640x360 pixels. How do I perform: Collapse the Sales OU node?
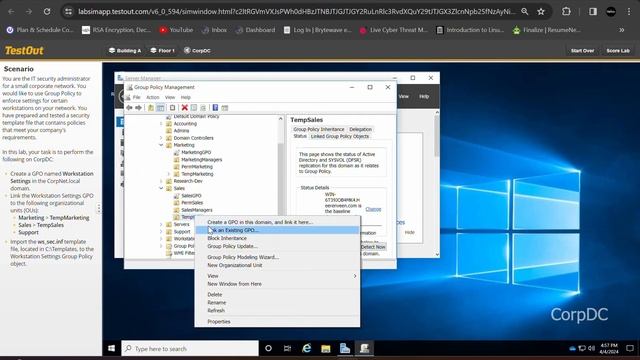161,189
